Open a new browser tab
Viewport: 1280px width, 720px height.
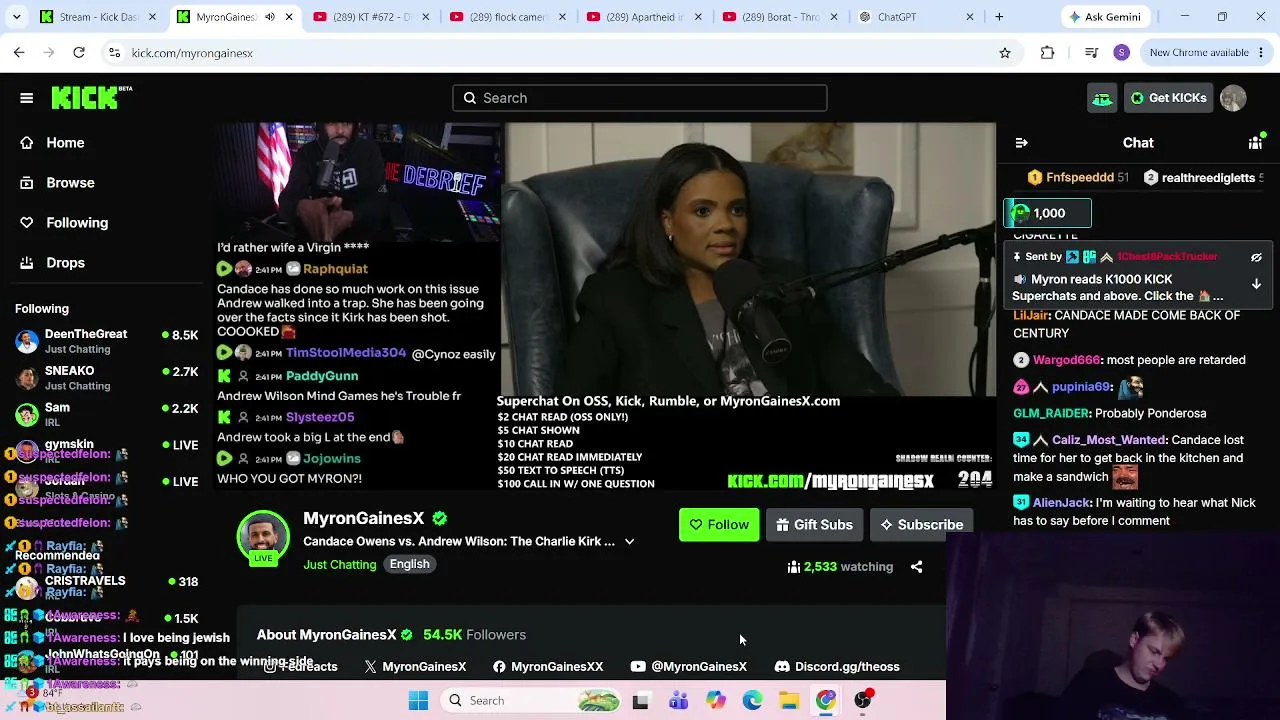(999, 17)
